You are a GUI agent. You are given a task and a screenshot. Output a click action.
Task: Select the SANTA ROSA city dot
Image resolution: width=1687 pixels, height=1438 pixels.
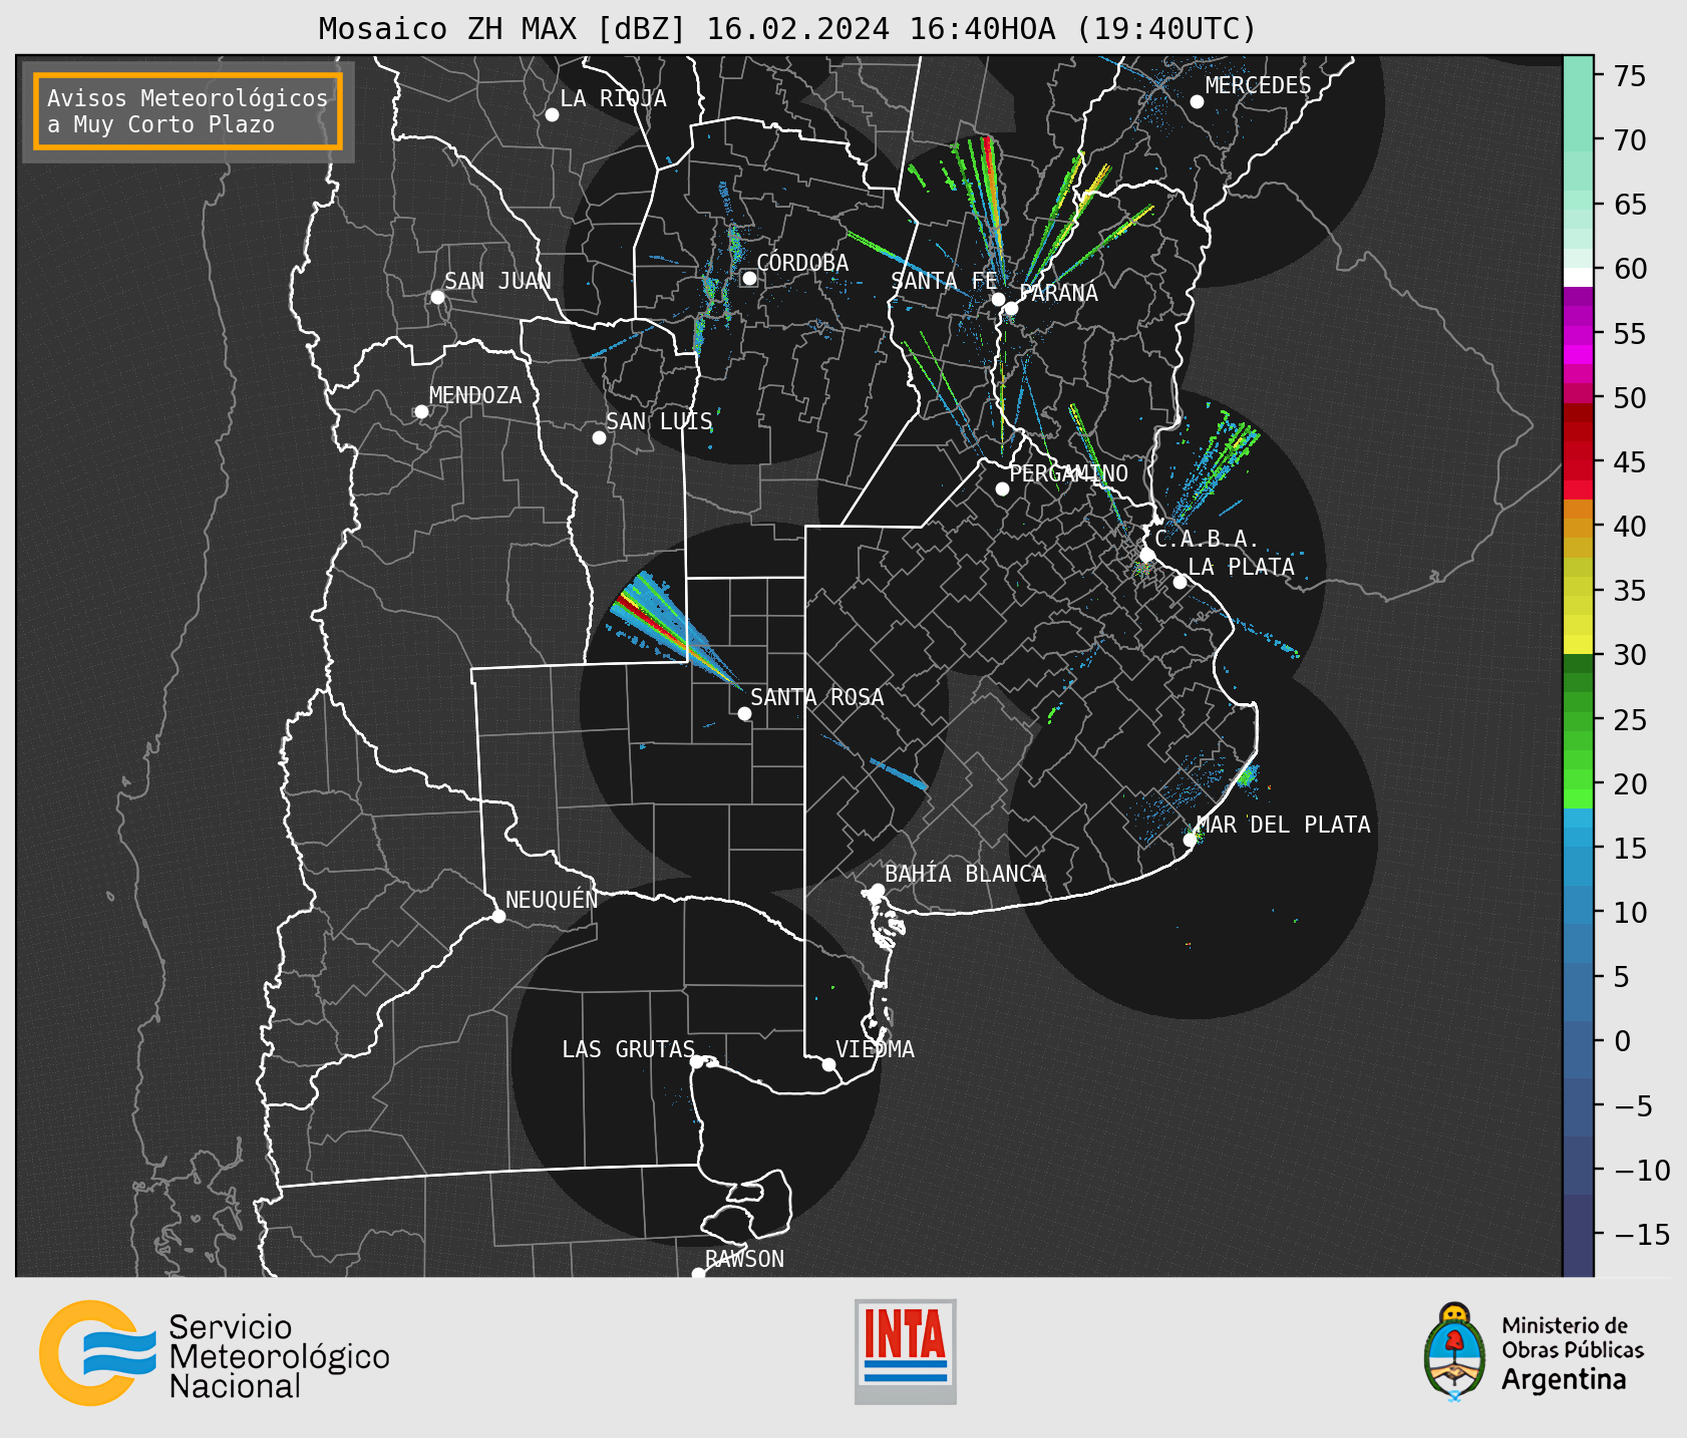click(744, 713)
